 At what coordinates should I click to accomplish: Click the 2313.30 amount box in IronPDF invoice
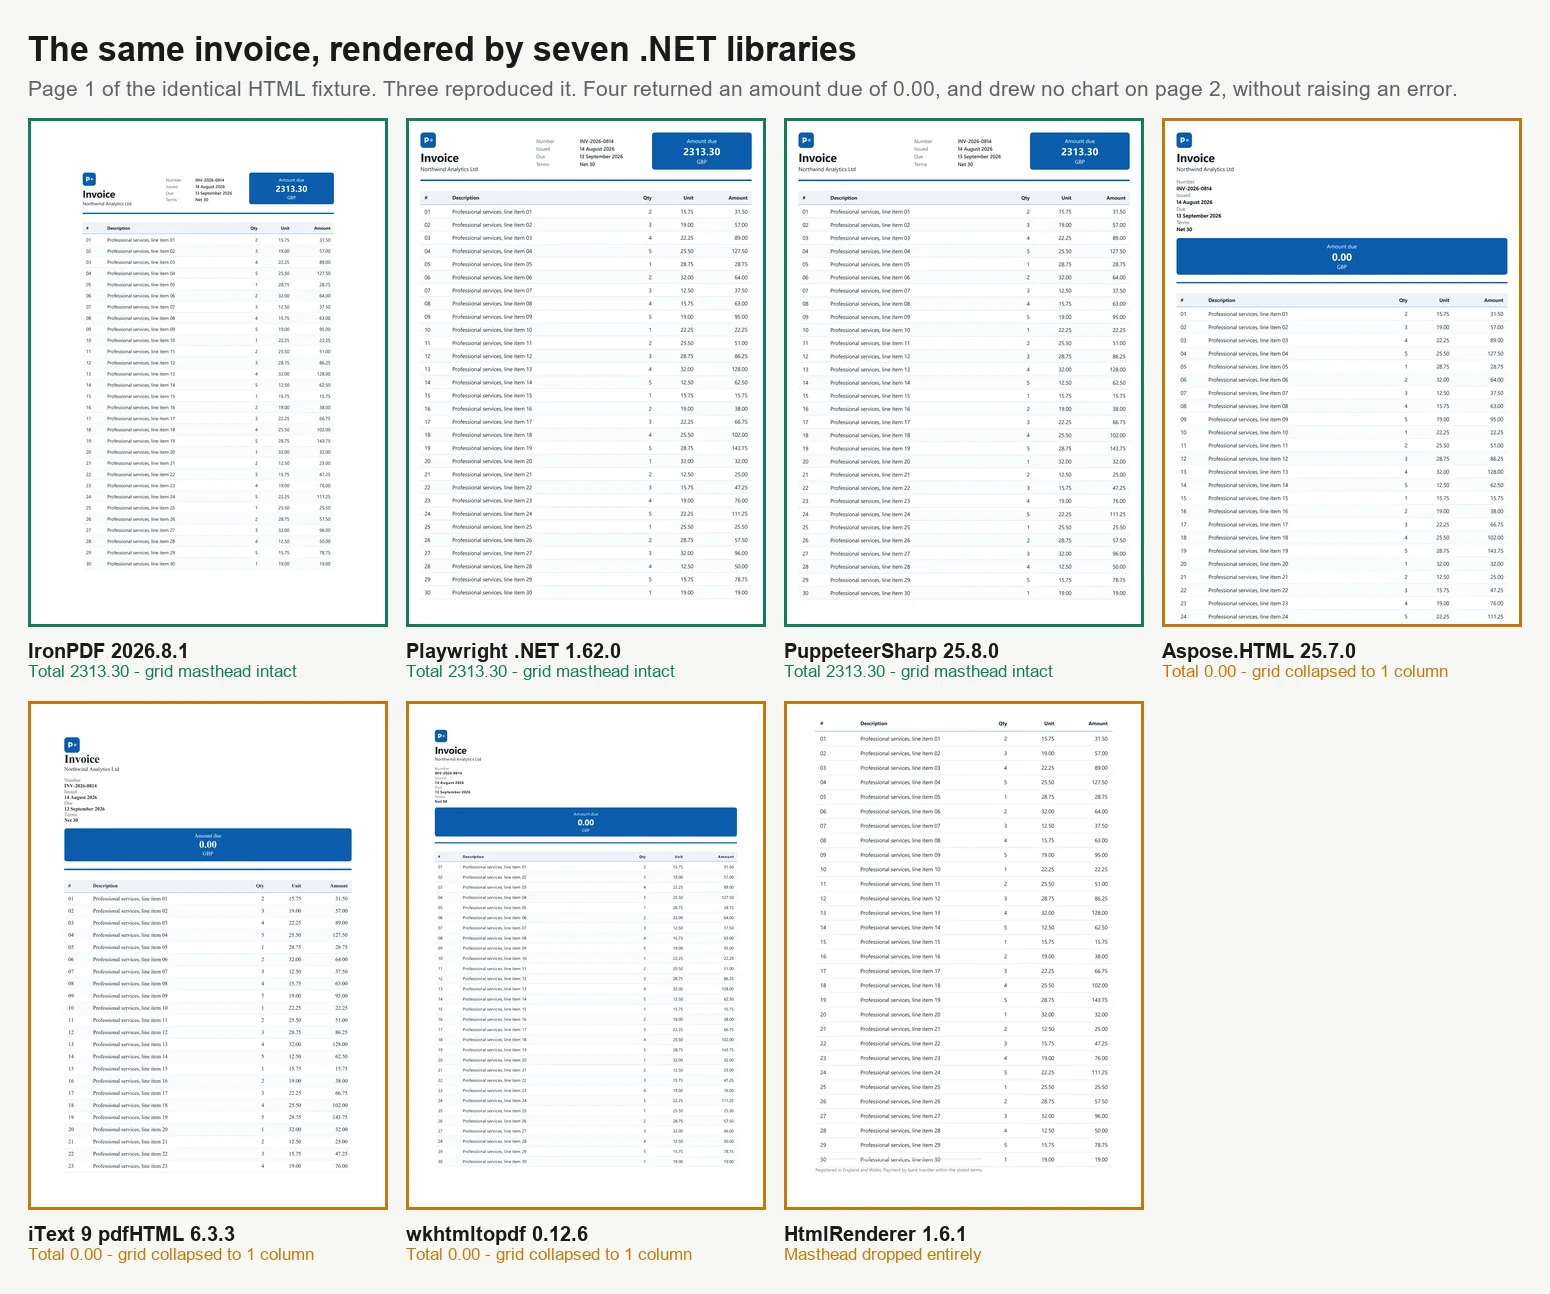[291, 188]
